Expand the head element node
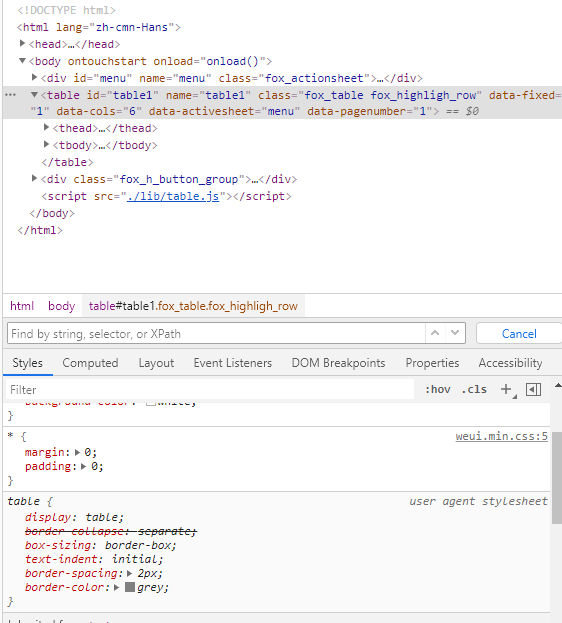562x623 pixels. 23,43
